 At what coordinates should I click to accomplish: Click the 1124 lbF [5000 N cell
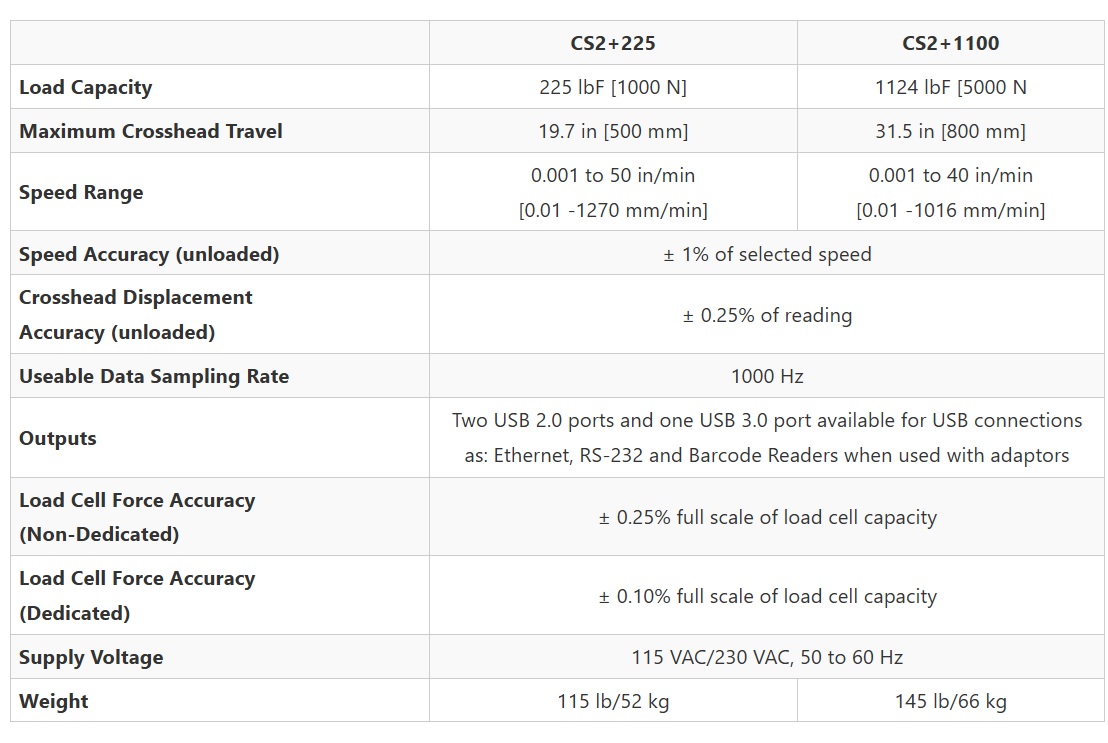(x=950, y=87)
